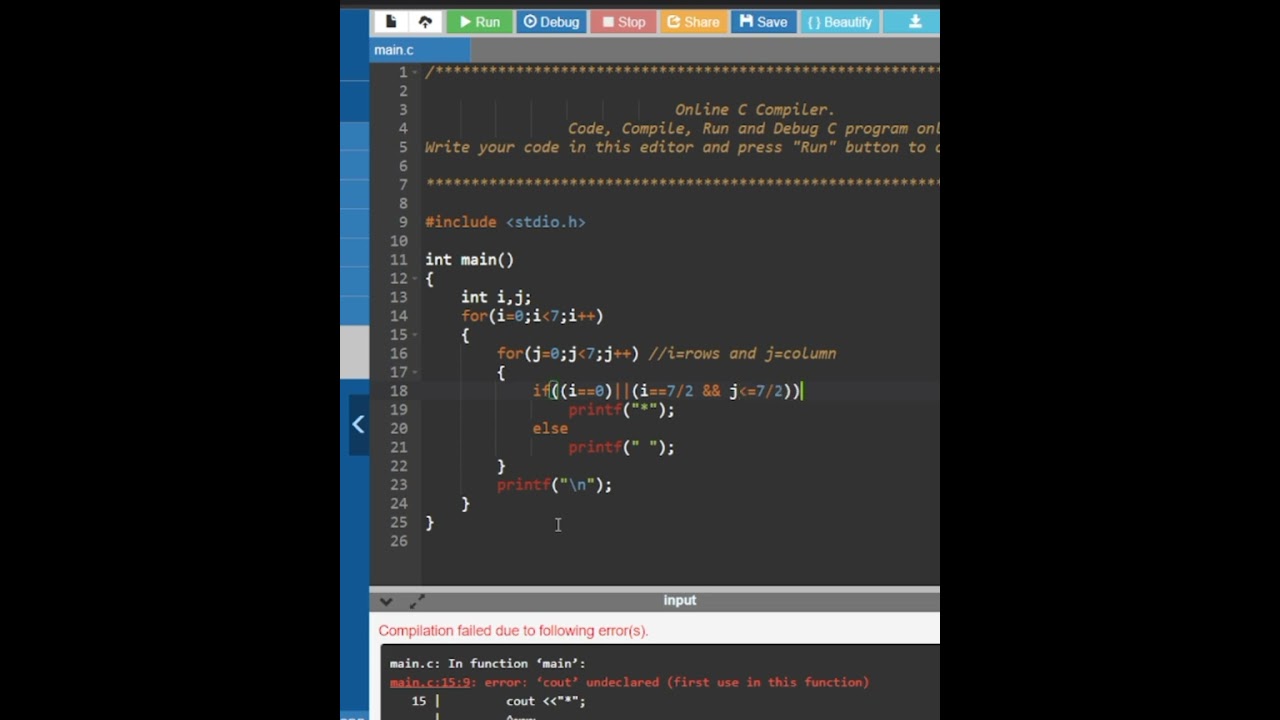The image size is (1280, 720).
Task: Create a new file with the page icon
Action: click(391, 22)
